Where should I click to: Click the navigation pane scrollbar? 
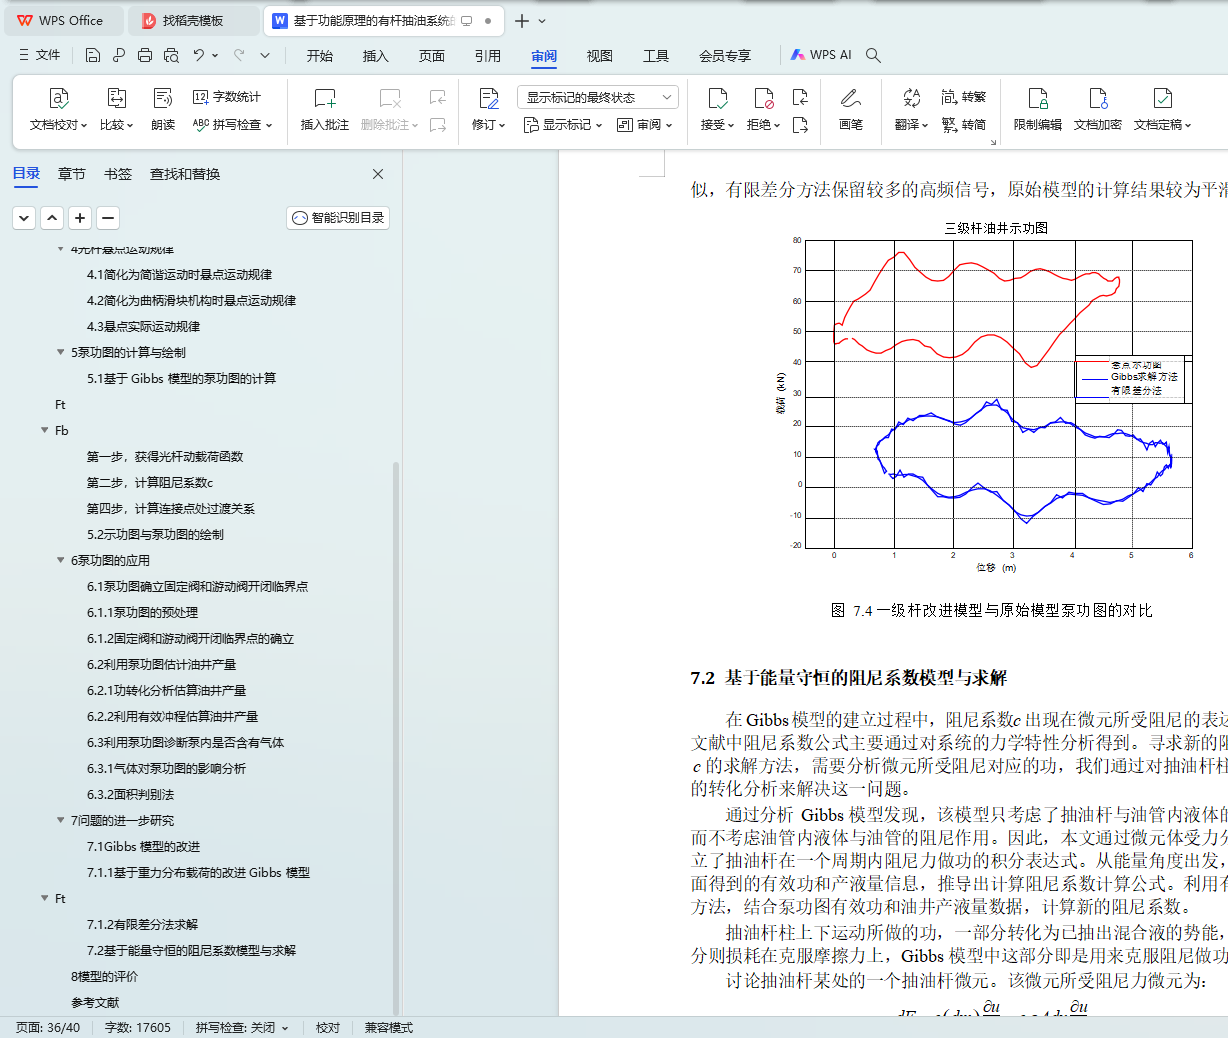tap(396, 738)
